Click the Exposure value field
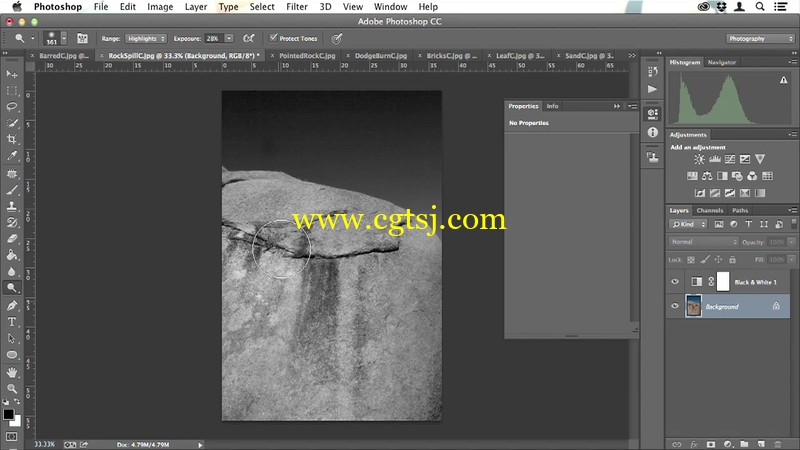 pos(213,38)
